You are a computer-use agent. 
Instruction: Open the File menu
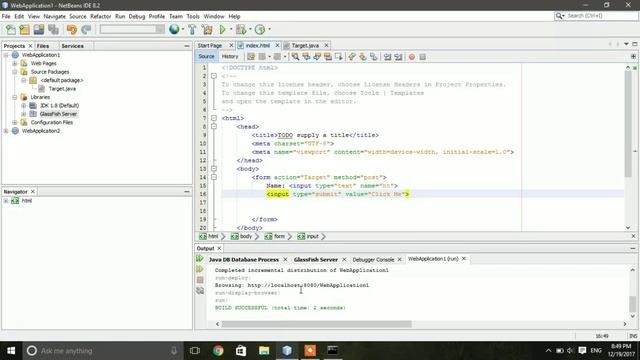[x=6, y=16]
